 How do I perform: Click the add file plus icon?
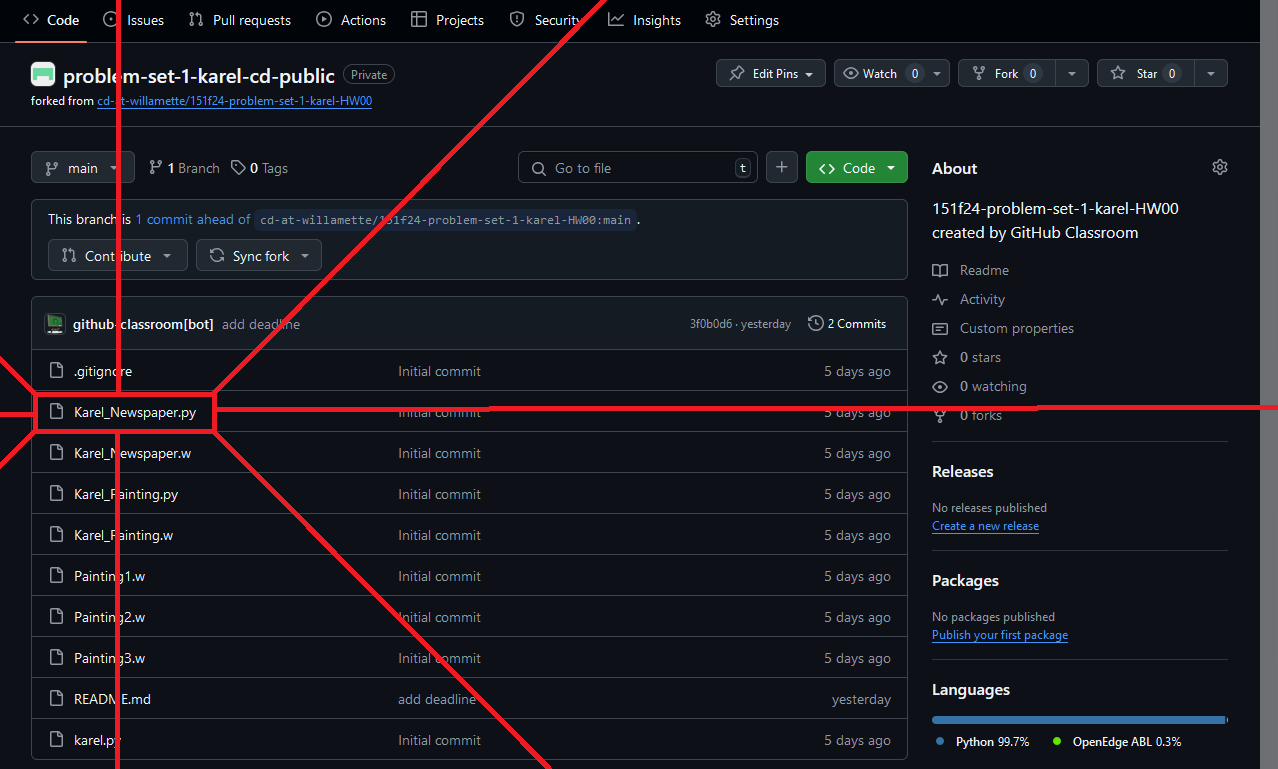point(782,168)
